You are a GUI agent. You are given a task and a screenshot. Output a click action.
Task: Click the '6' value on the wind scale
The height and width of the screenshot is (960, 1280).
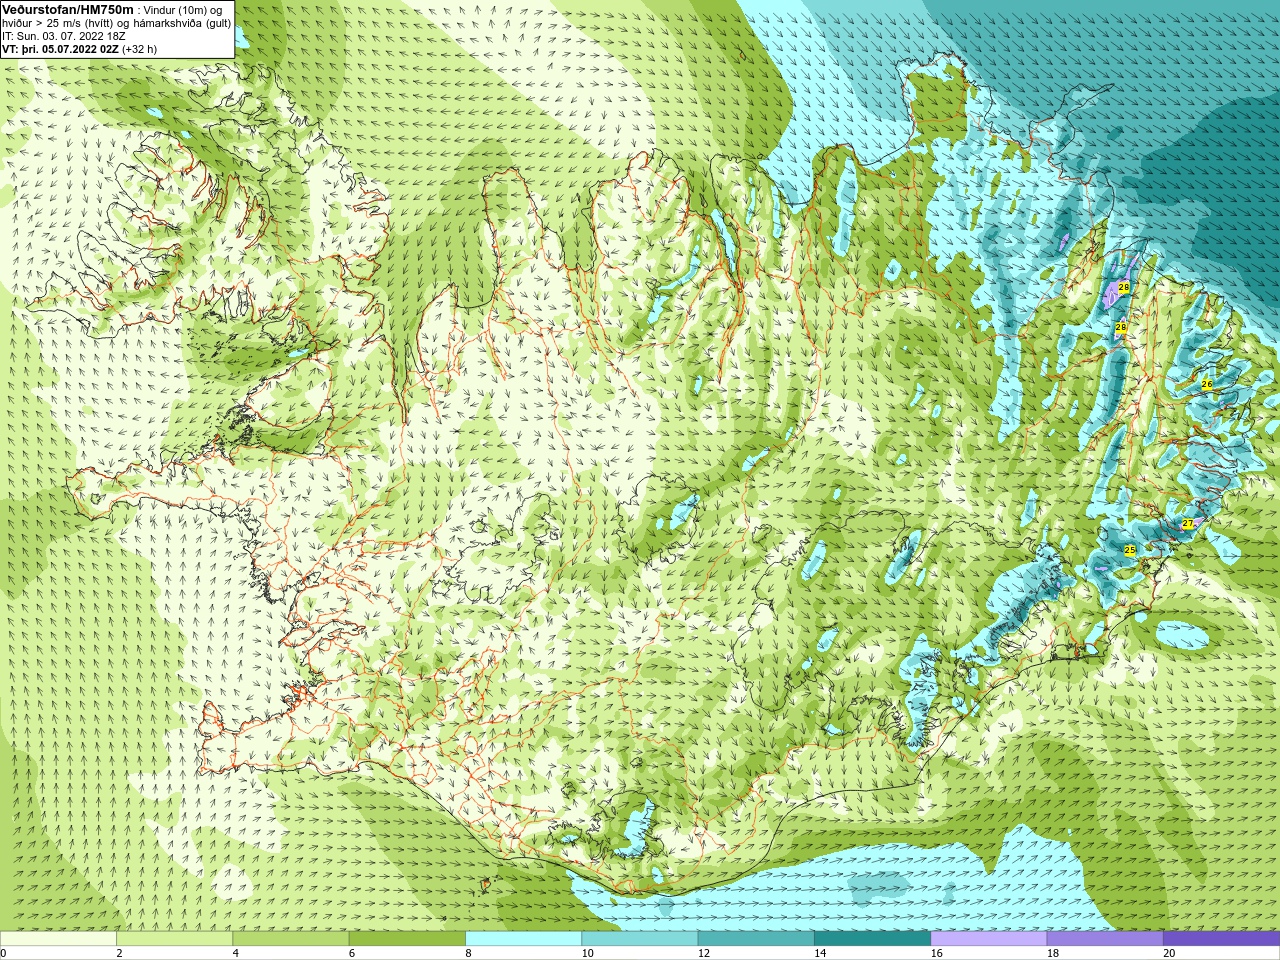point(352,953)
